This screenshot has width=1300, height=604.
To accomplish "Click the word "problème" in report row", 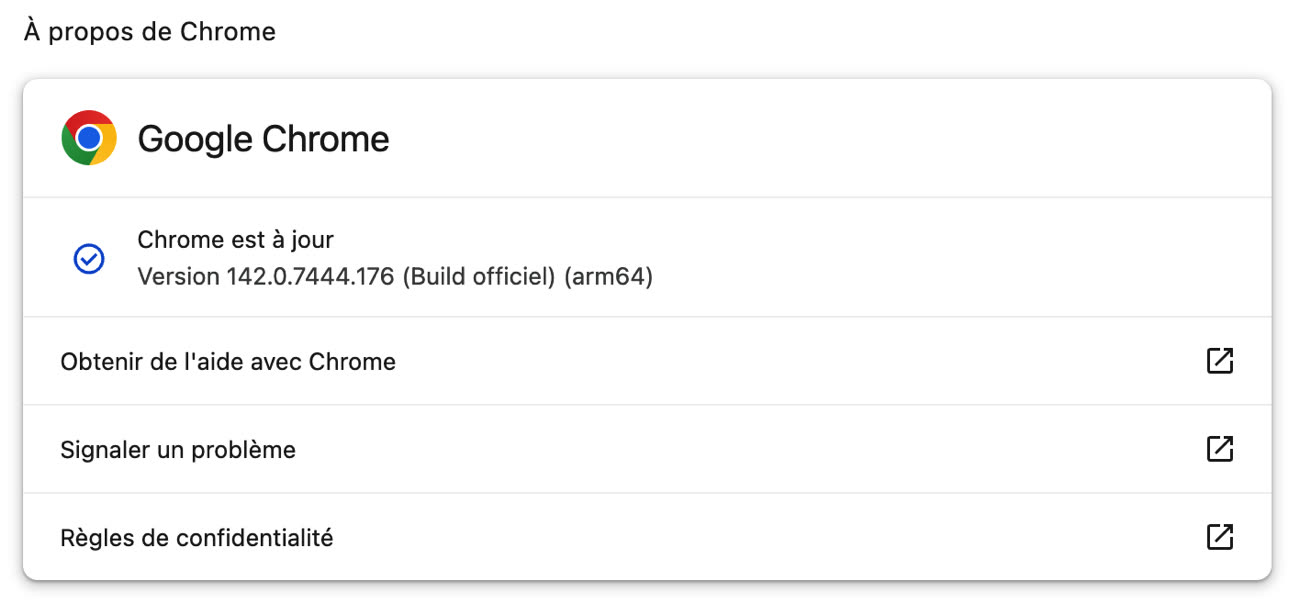I will (x=250, y=450).
